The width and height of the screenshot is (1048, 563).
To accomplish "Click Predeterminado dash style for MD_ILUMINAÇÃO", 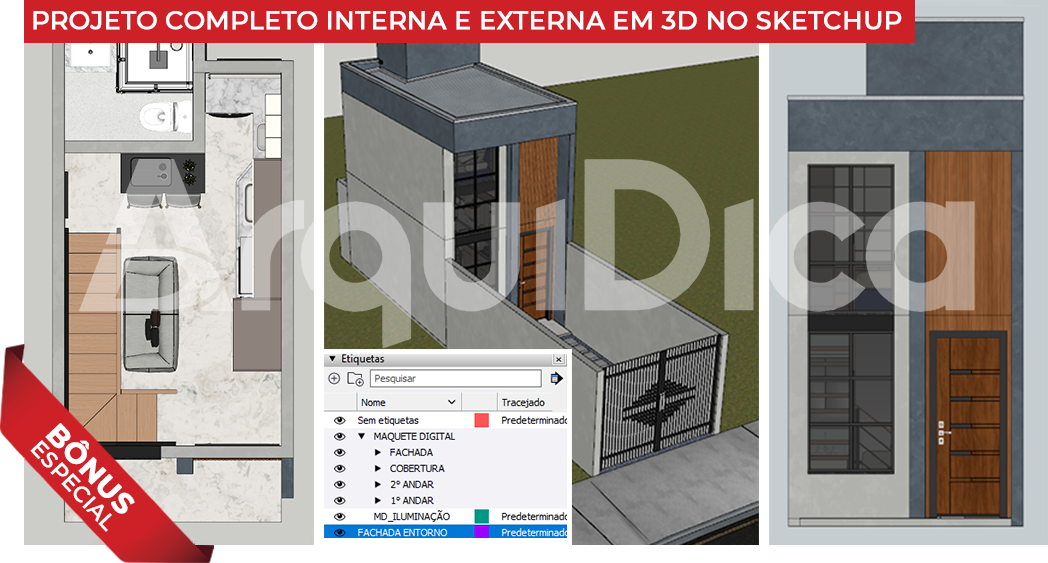I will 533,517.
